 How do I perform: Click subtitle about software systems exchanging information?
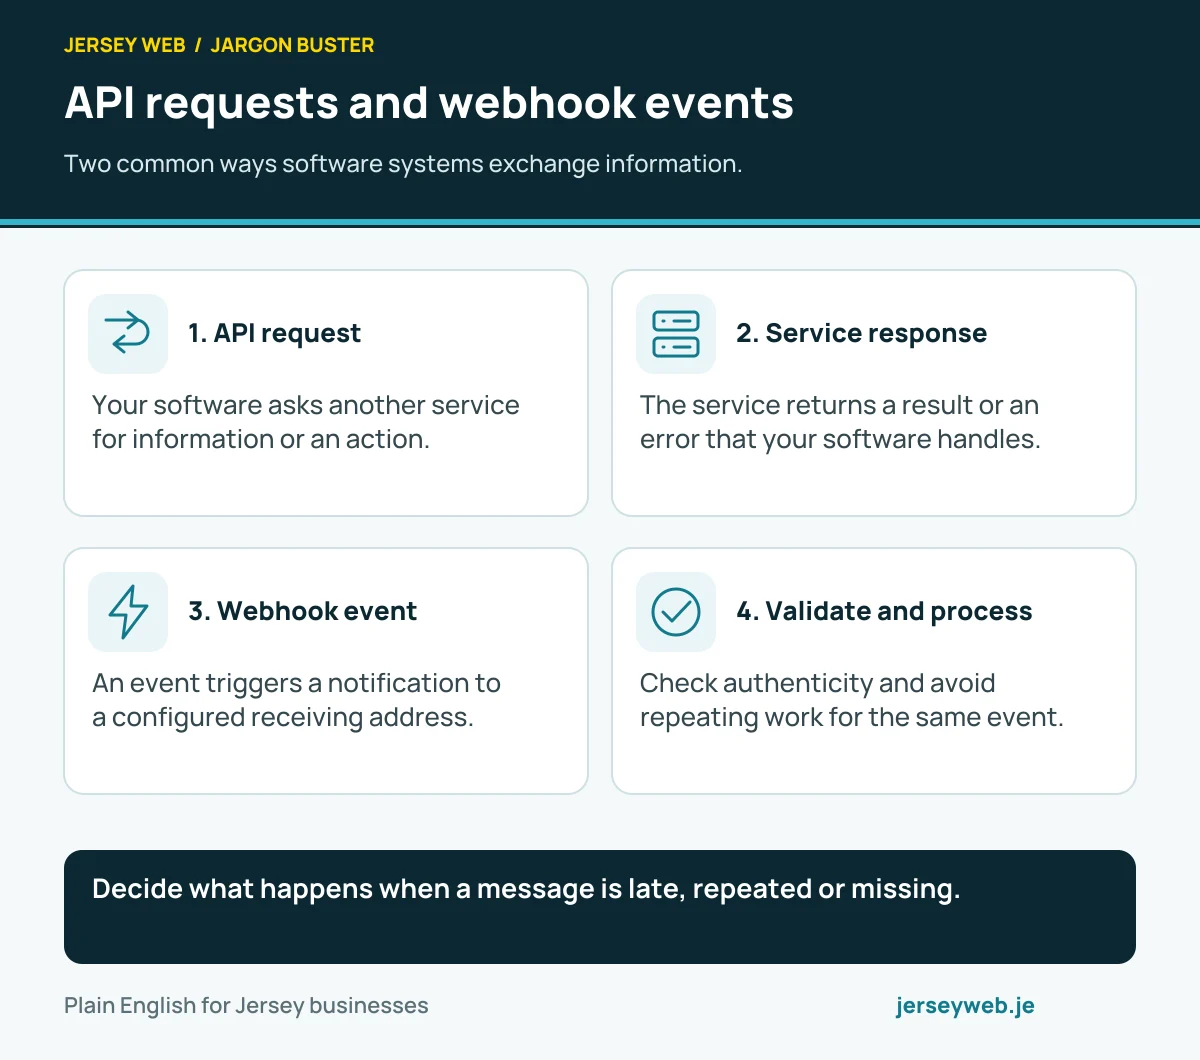coord(403,164)
